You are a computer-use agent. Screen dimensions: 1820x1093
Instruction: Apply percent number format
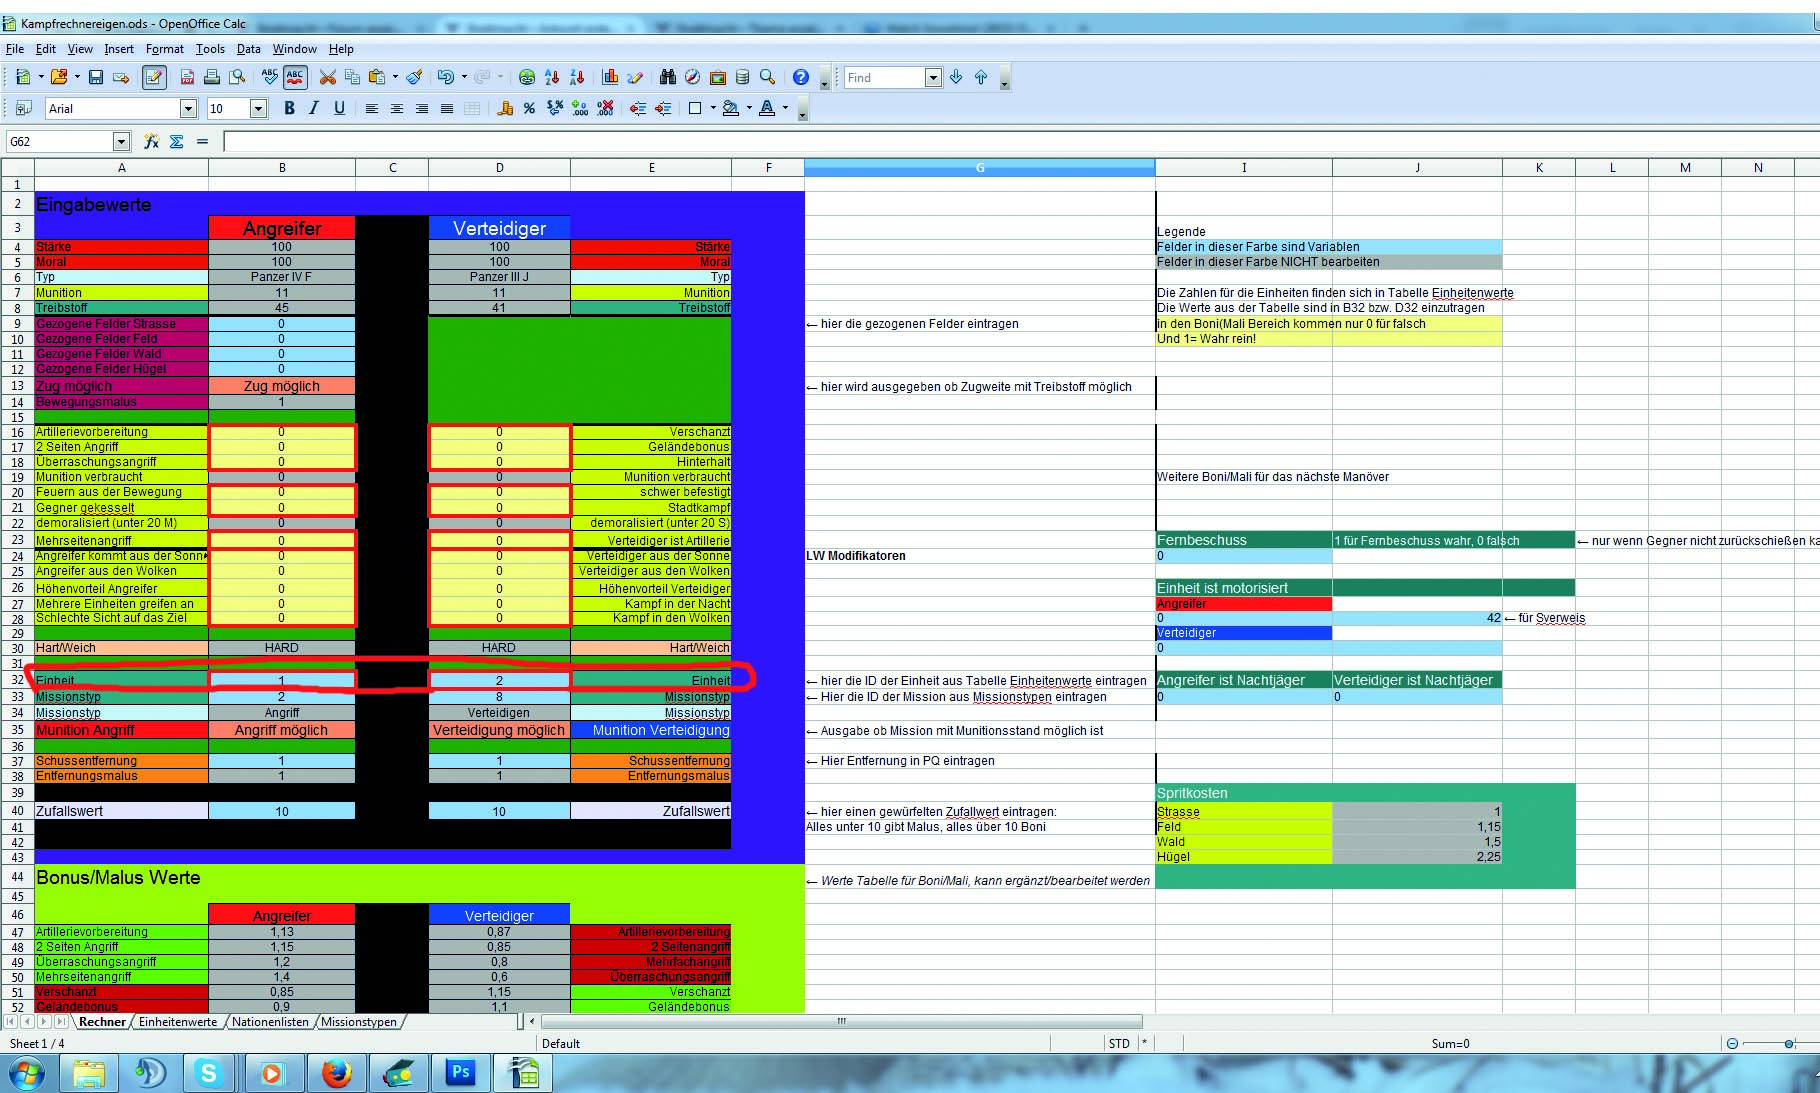pyautogui.click(x=529, y=108)
